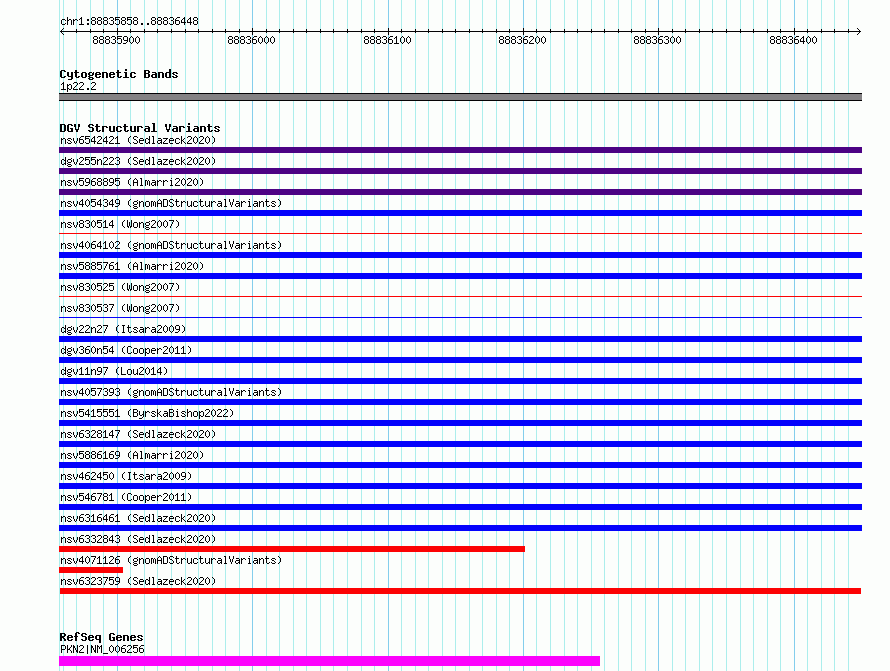Select the nsv830525 (Wong2007) label
This screenshot has width=890, height=671.
(x=120, y=287)
